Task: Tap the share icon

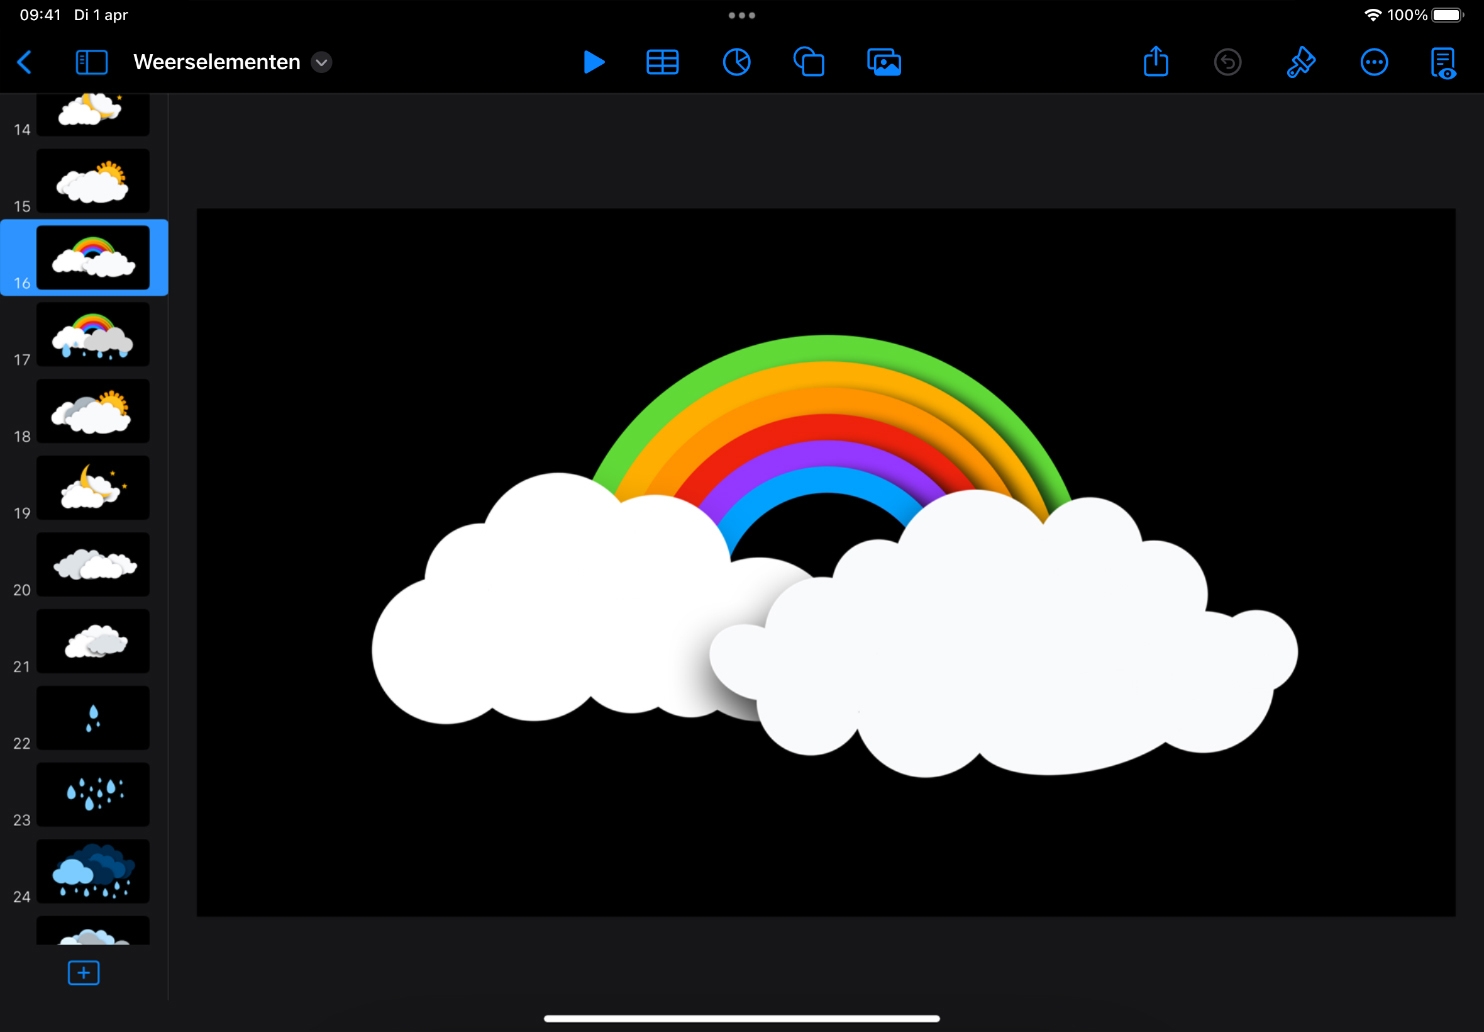Action: [1155, 62]
